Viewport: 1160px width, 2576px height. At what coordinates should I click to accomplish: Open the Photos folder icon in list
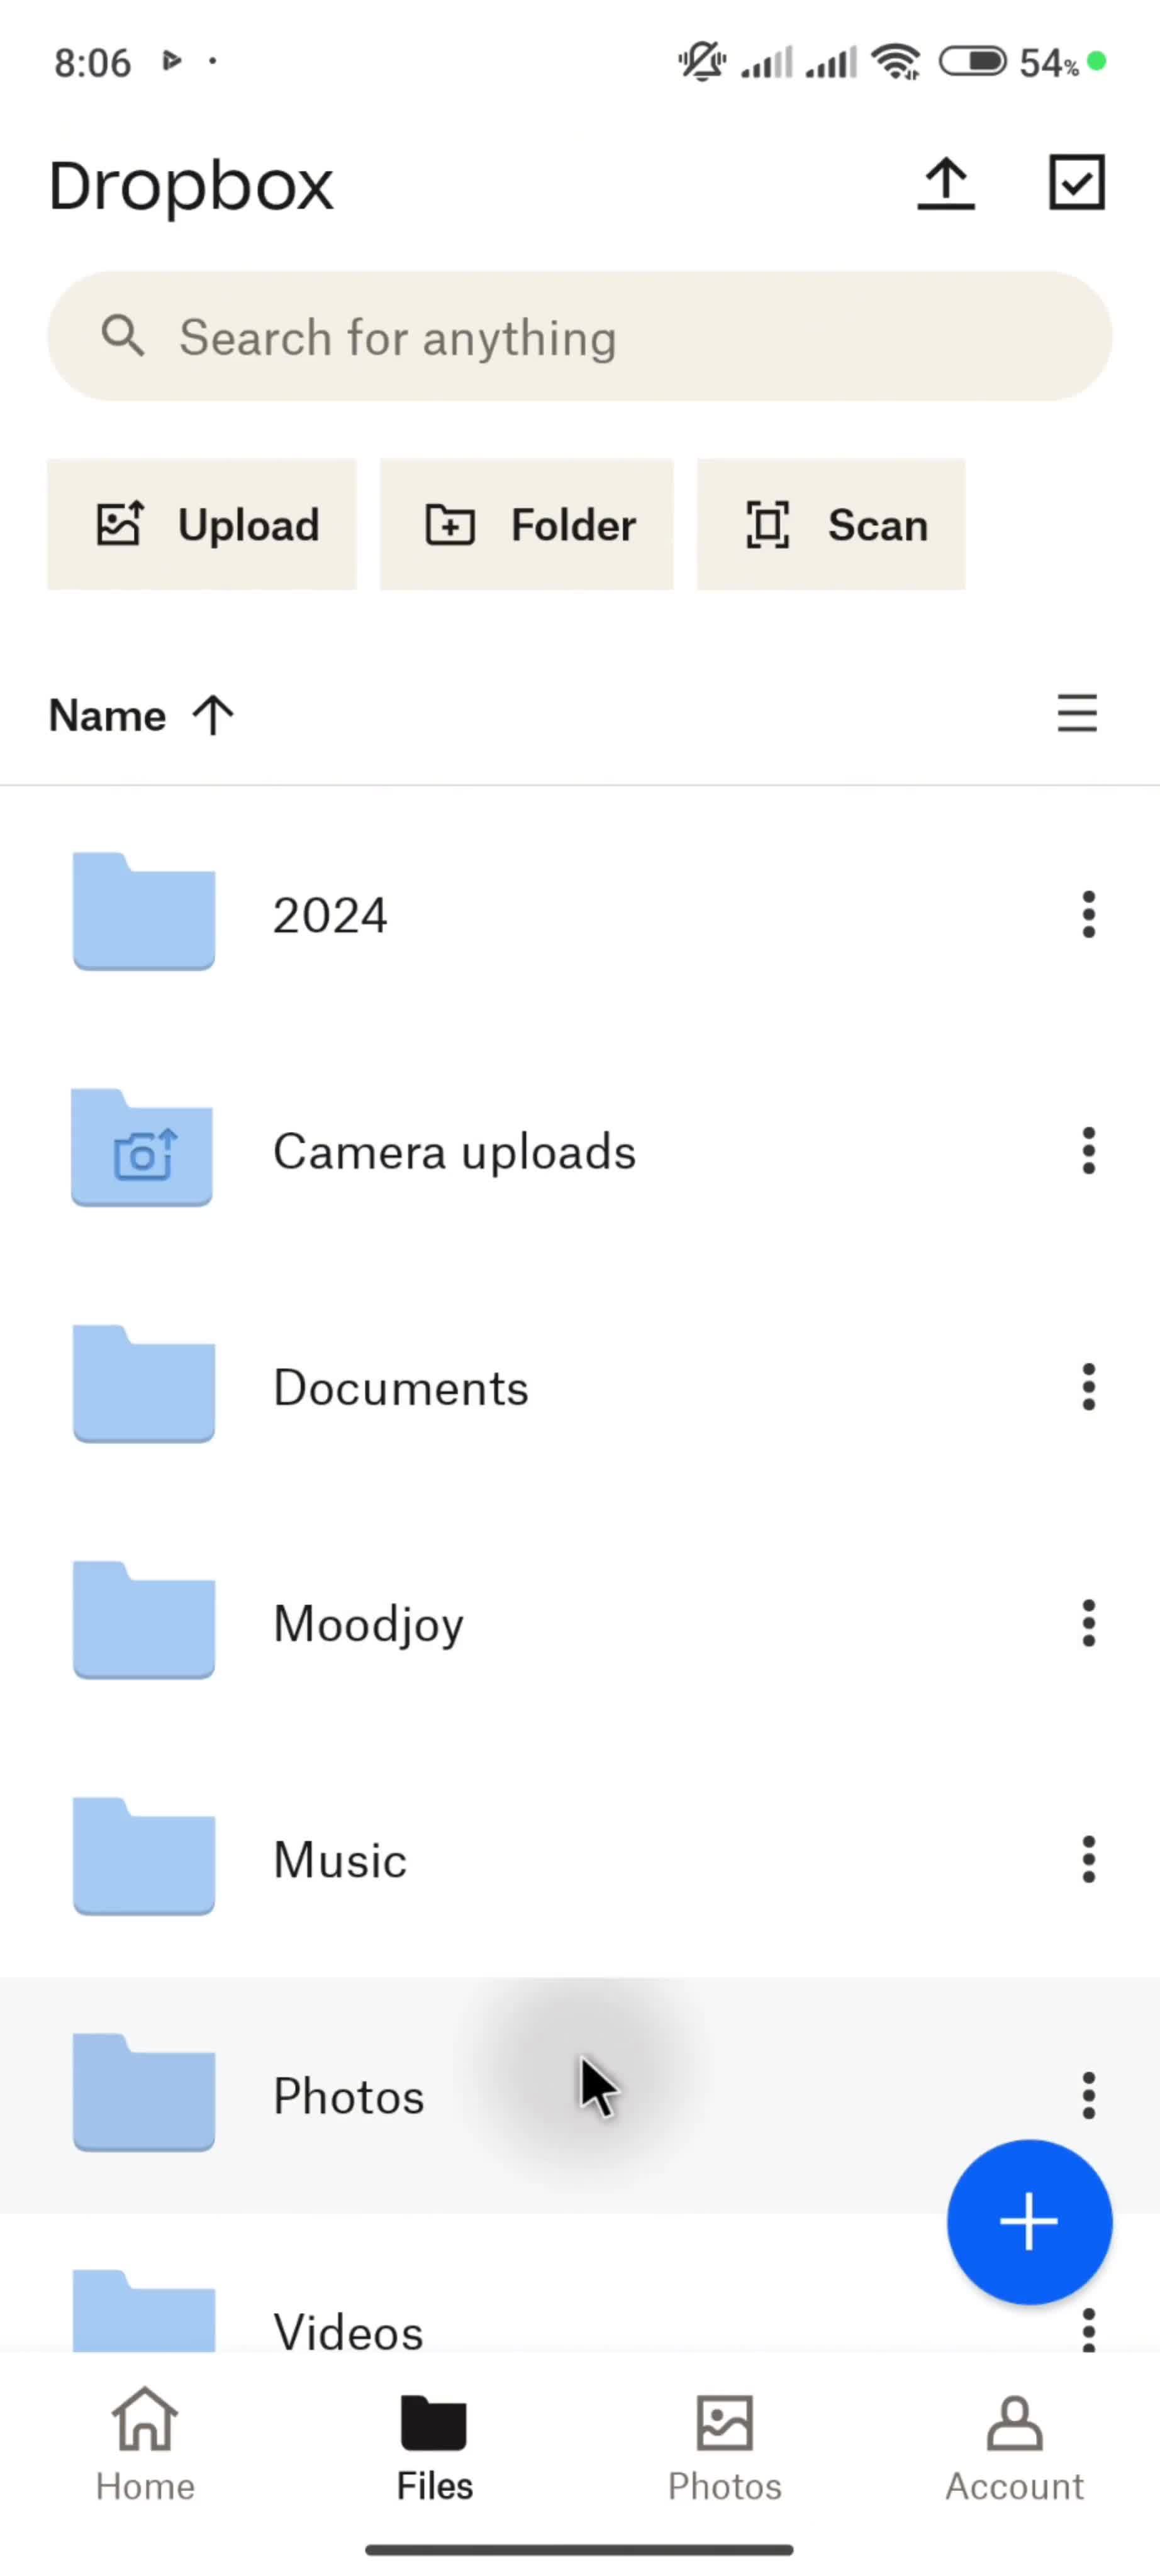click(144, 2092)
